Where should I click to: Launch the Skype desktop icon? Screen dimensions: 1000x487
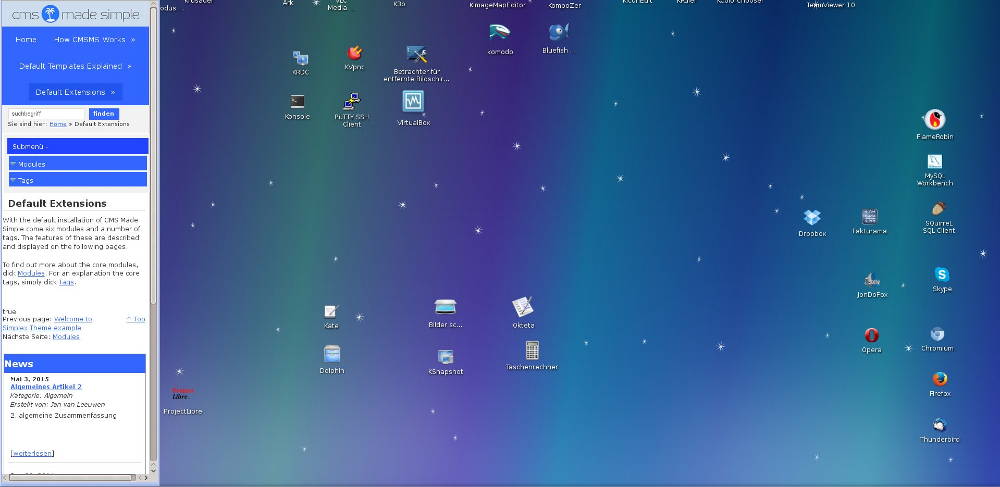tap(941, 275)
